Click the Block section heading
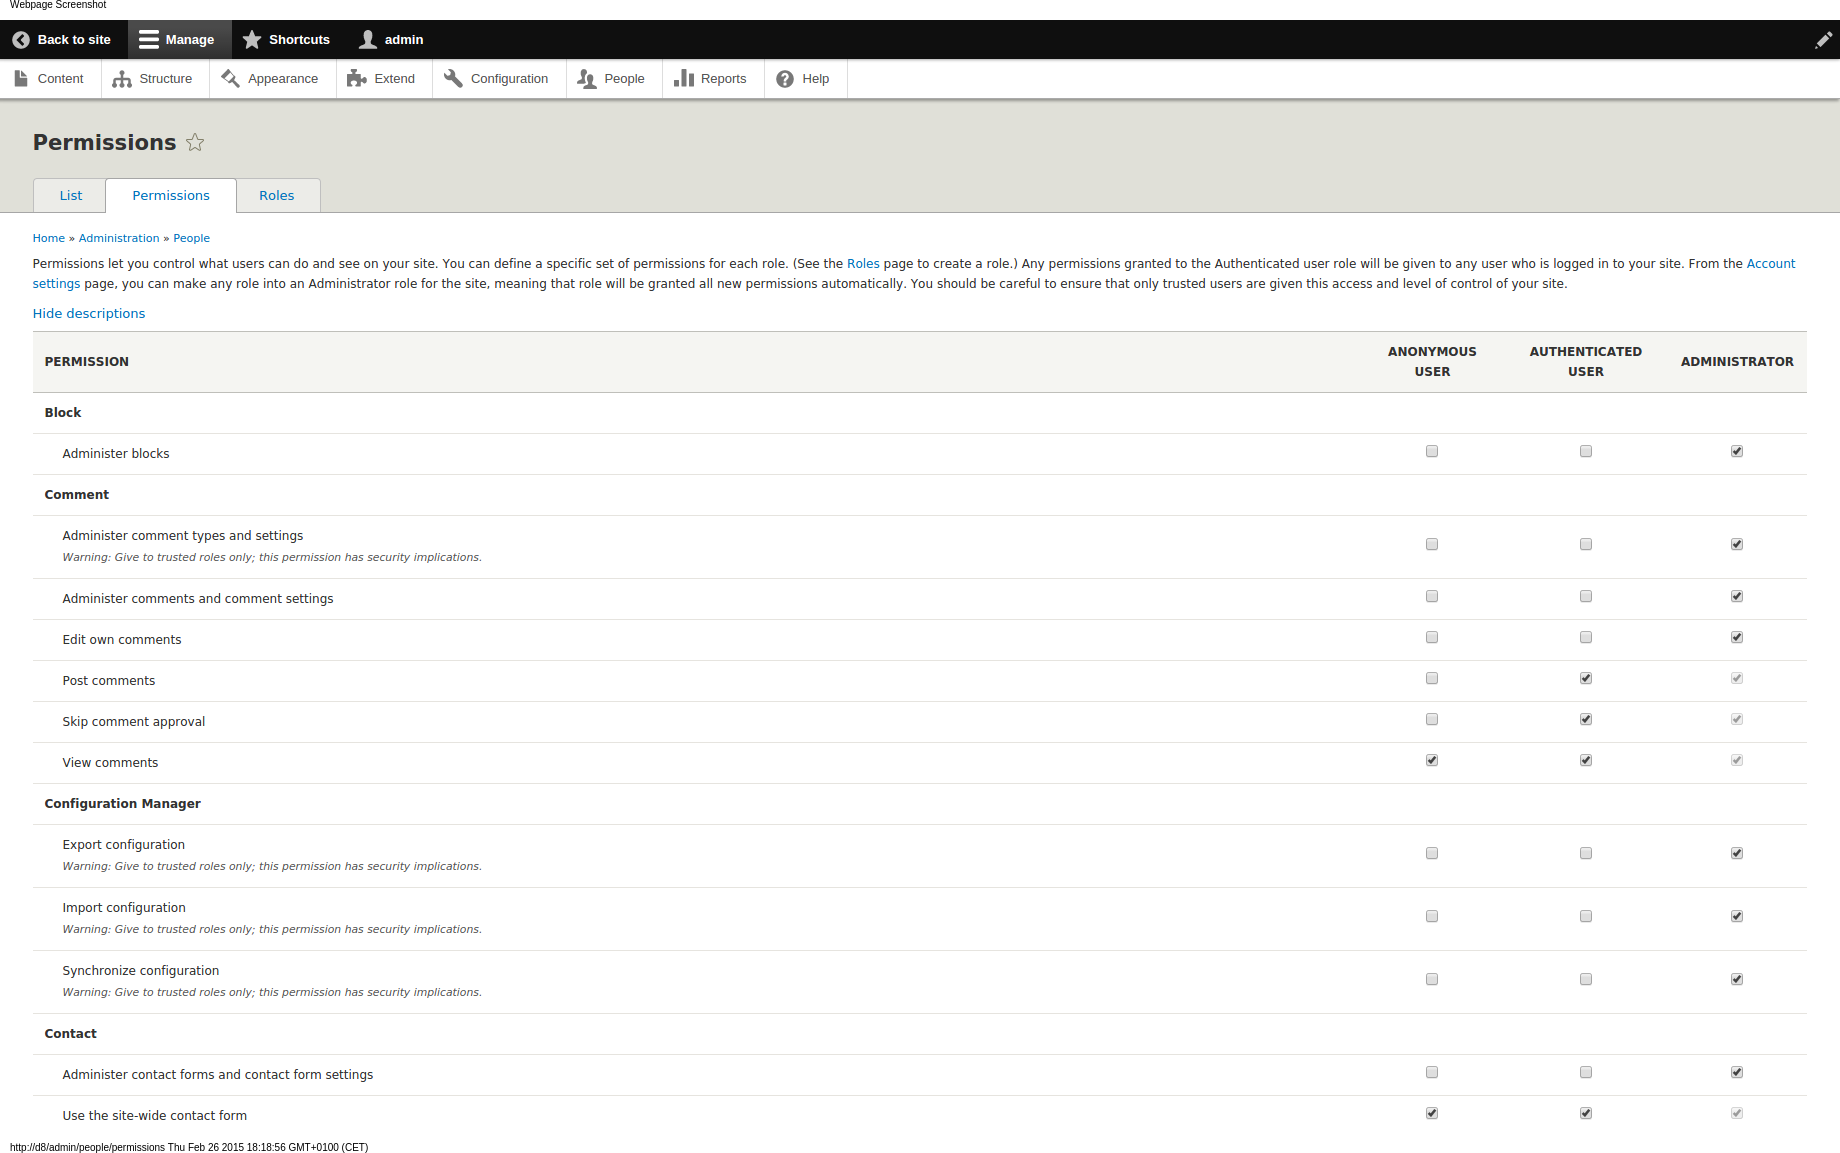This screenshot has height=1153, width=1840. 63,413
